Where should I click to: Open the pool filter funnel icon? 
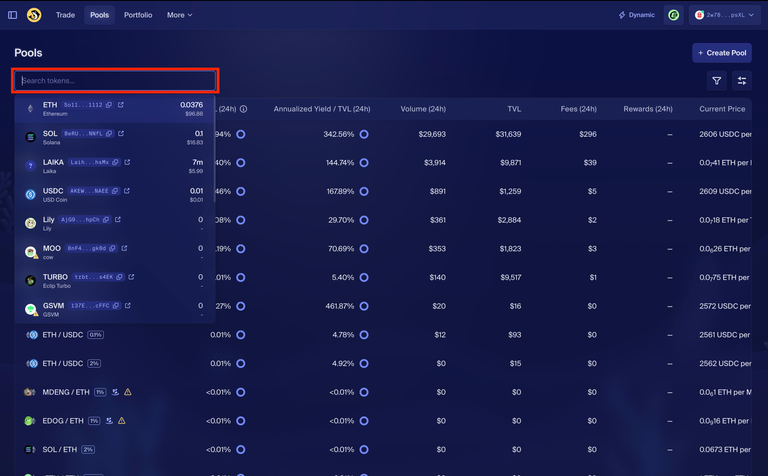coord(717,81)
